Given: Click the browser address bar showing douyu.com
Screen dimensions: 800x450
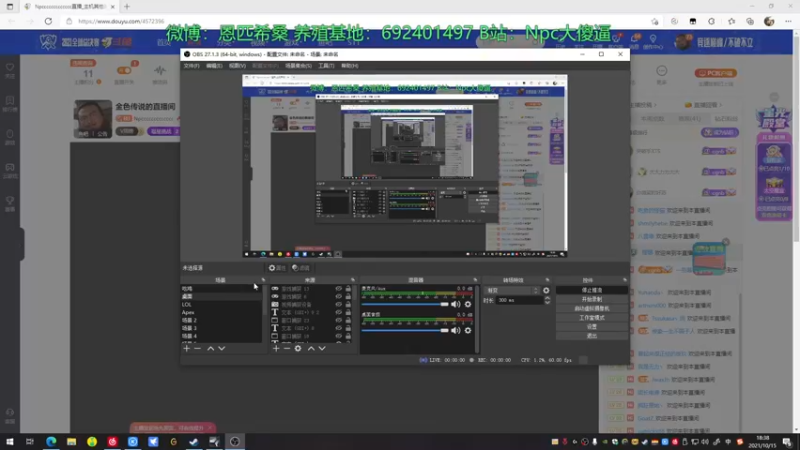Looking at the screenshot, I should tap(357, 21).
